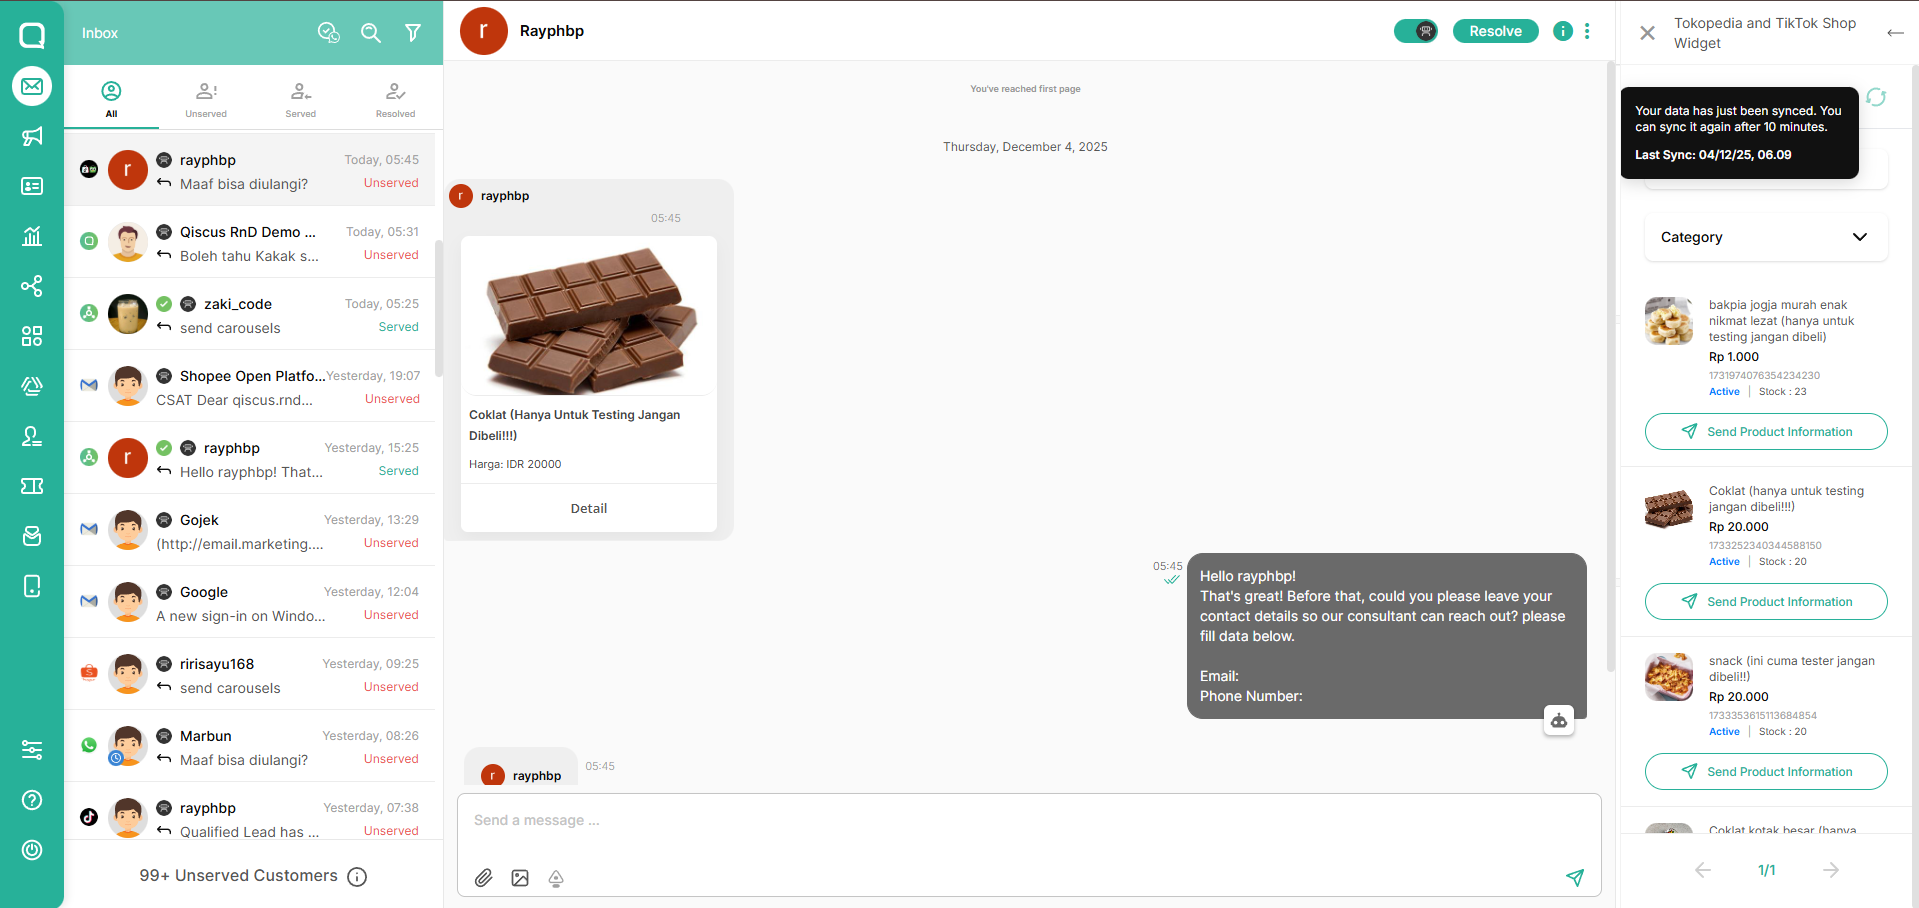1919x908 pixels.
Task: Open the contacts card icon in sidebar
Action: coord(32,186)
